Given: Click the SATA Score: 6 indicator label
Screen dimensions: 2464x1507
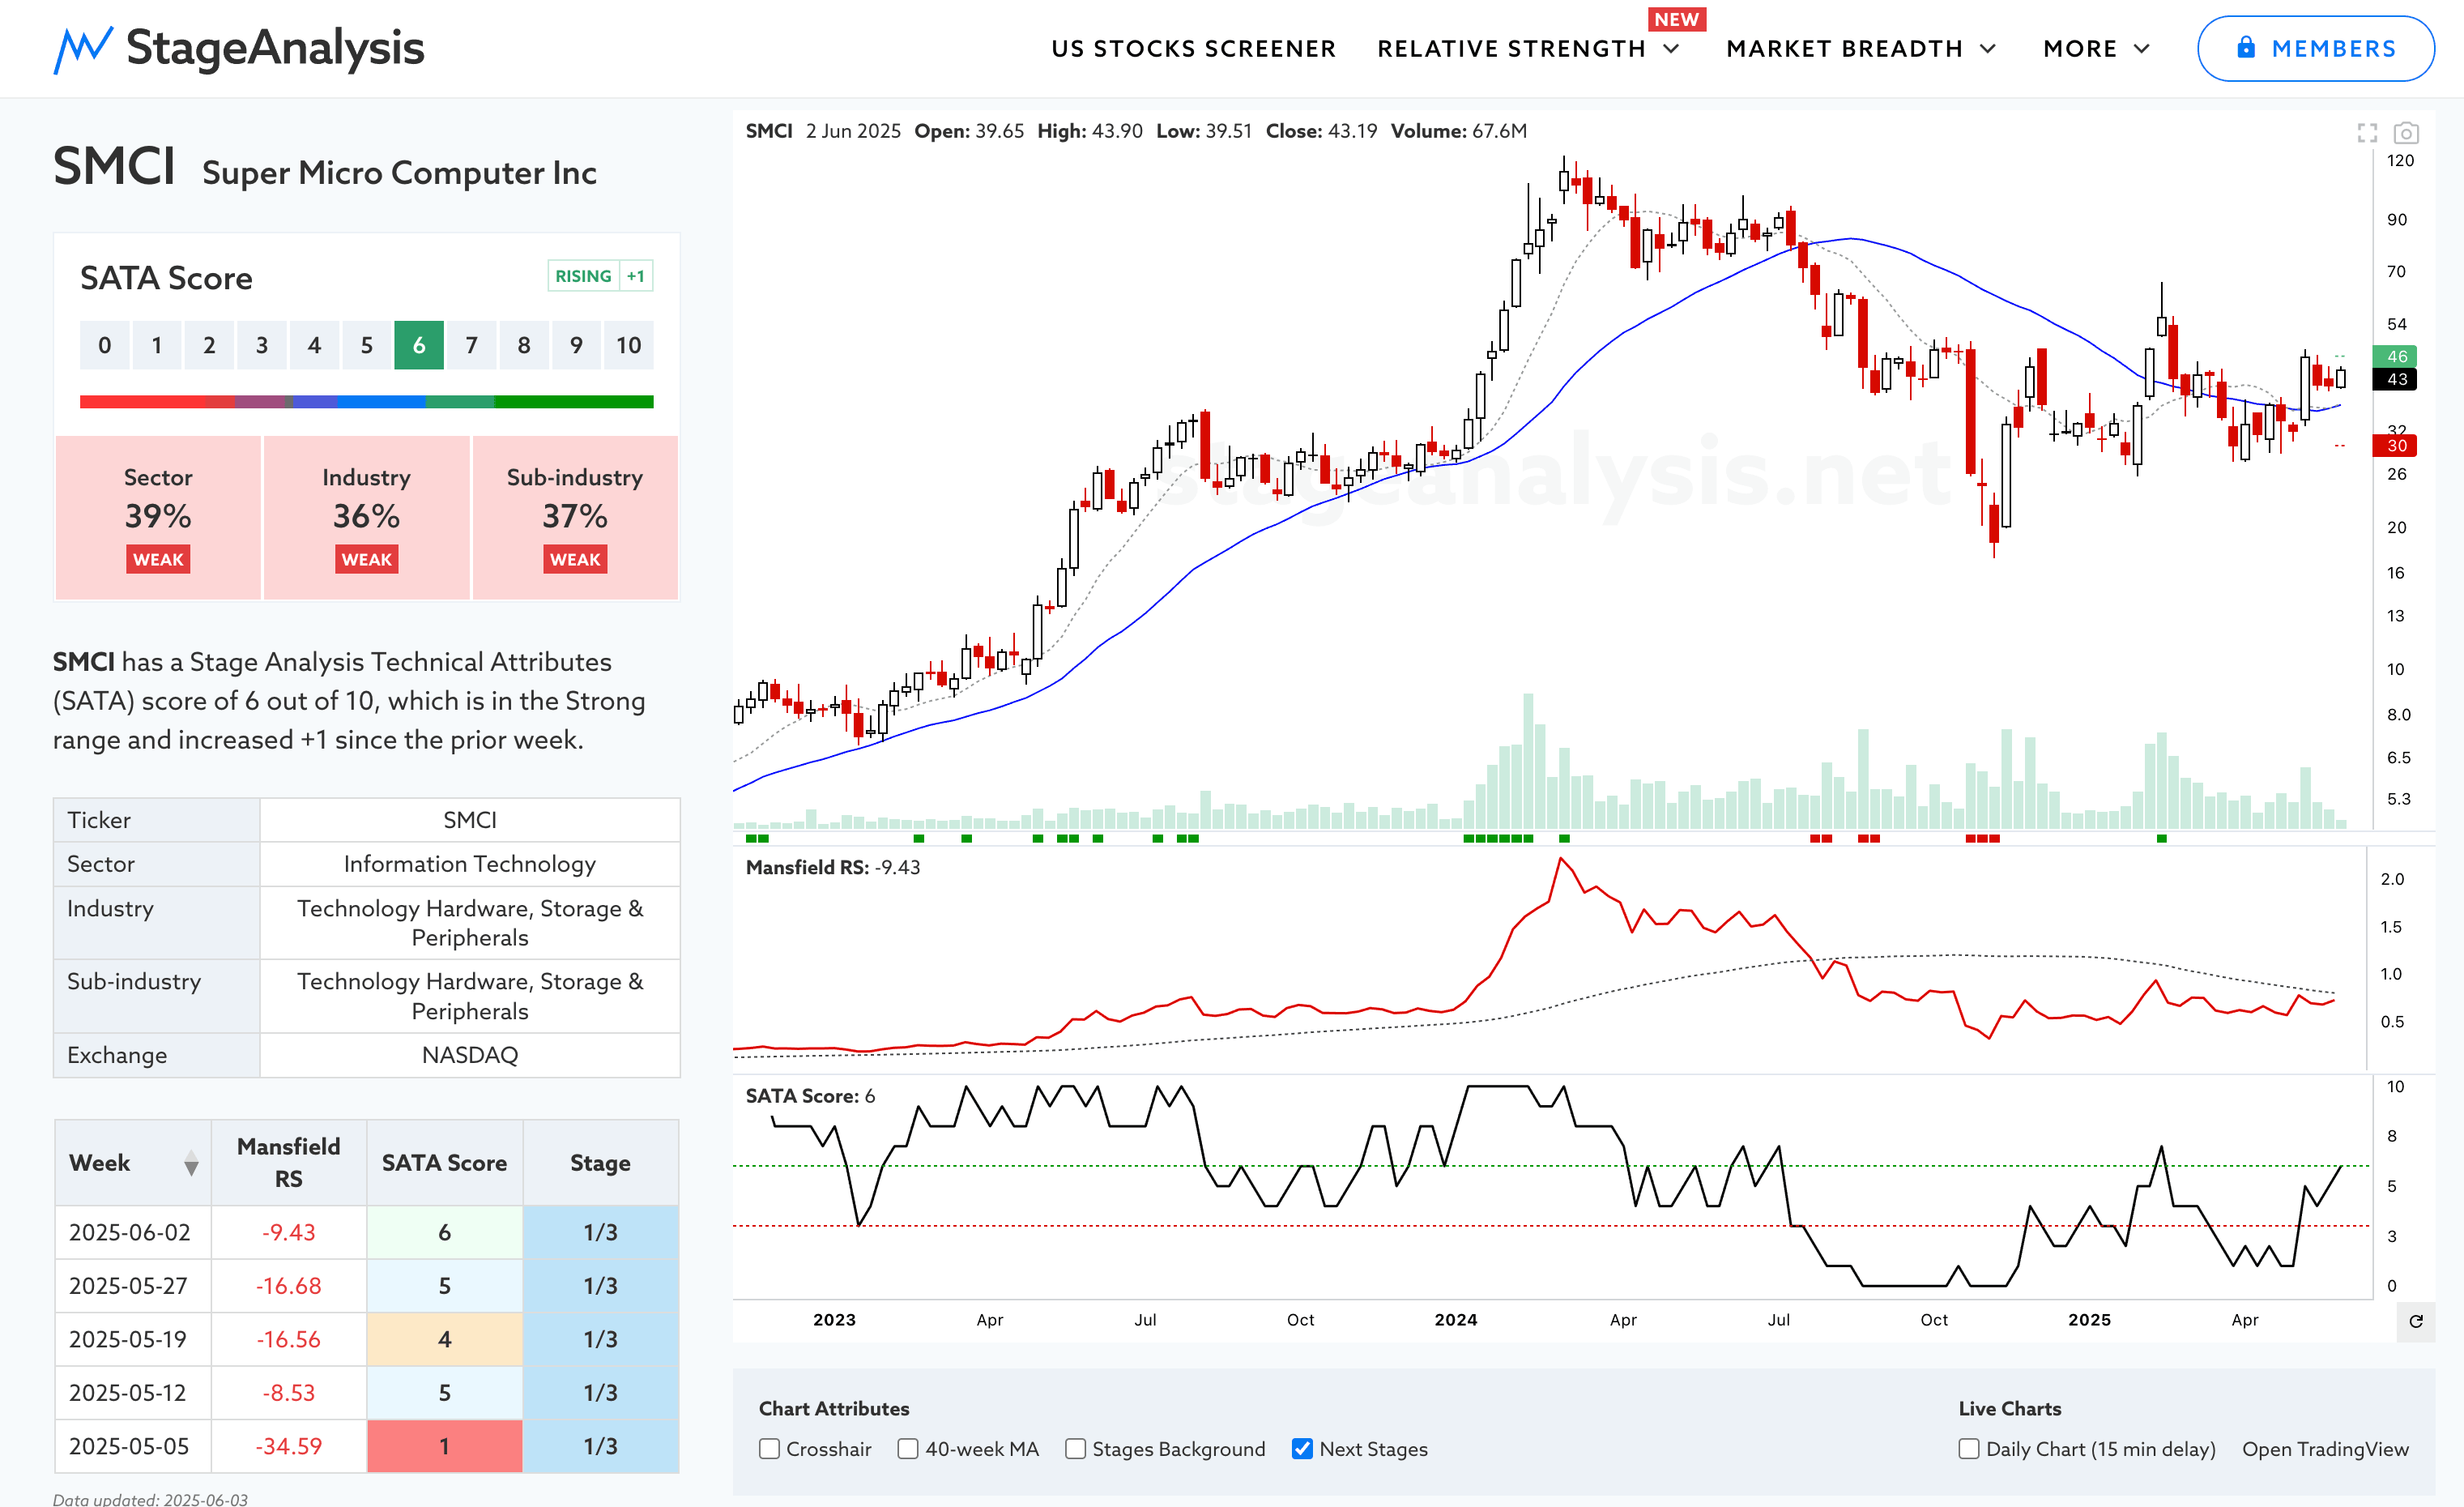Looking at the screenshot, I should (x=810, y=1096).
